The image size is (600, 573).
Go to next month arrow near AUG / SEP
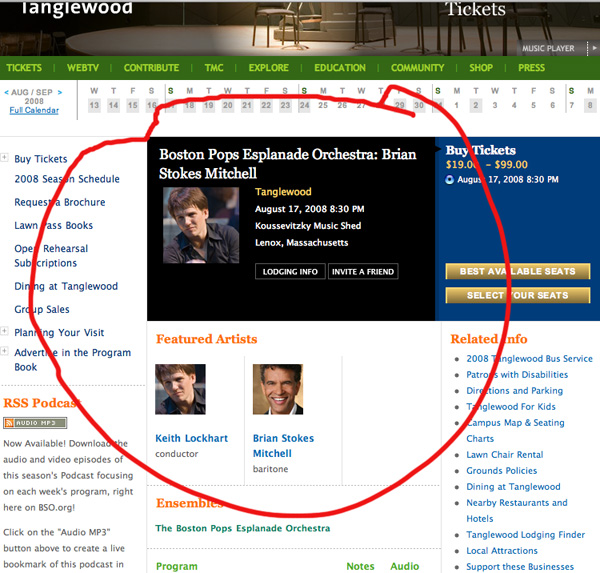click(x=60, y=92)
